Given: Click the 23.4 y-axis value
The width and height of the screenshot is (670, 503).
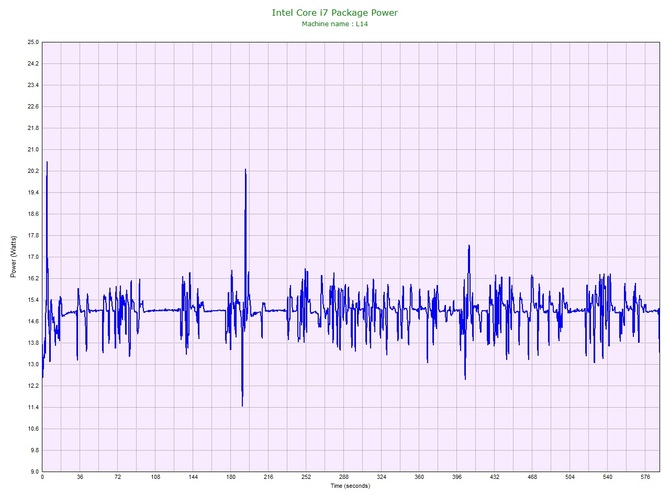Looking at the screenshot, I should click(x=33, y=85).
